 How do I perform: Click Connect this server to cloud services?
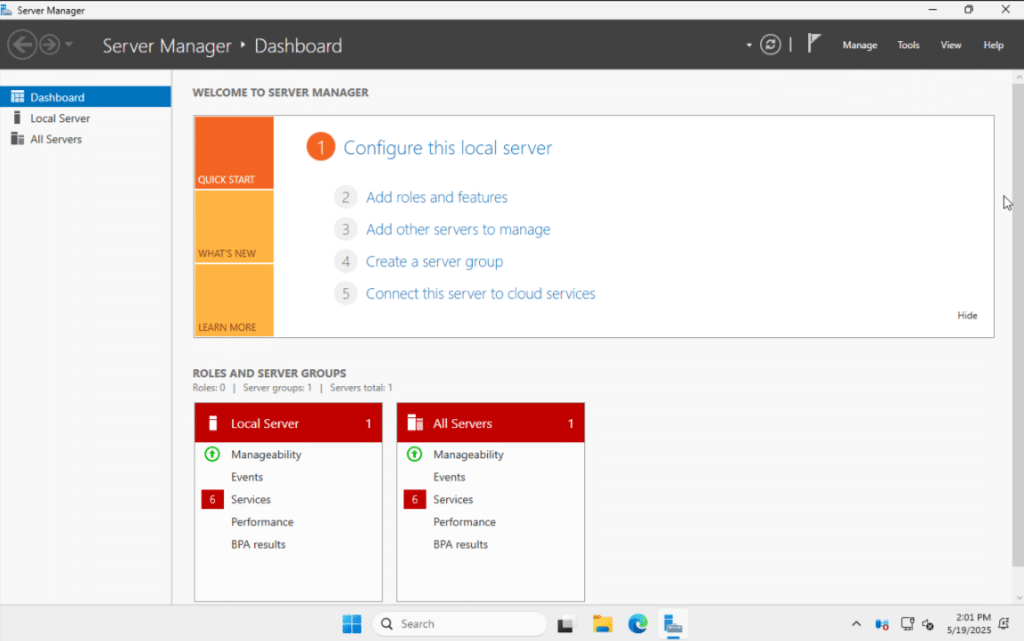[481, 293]
